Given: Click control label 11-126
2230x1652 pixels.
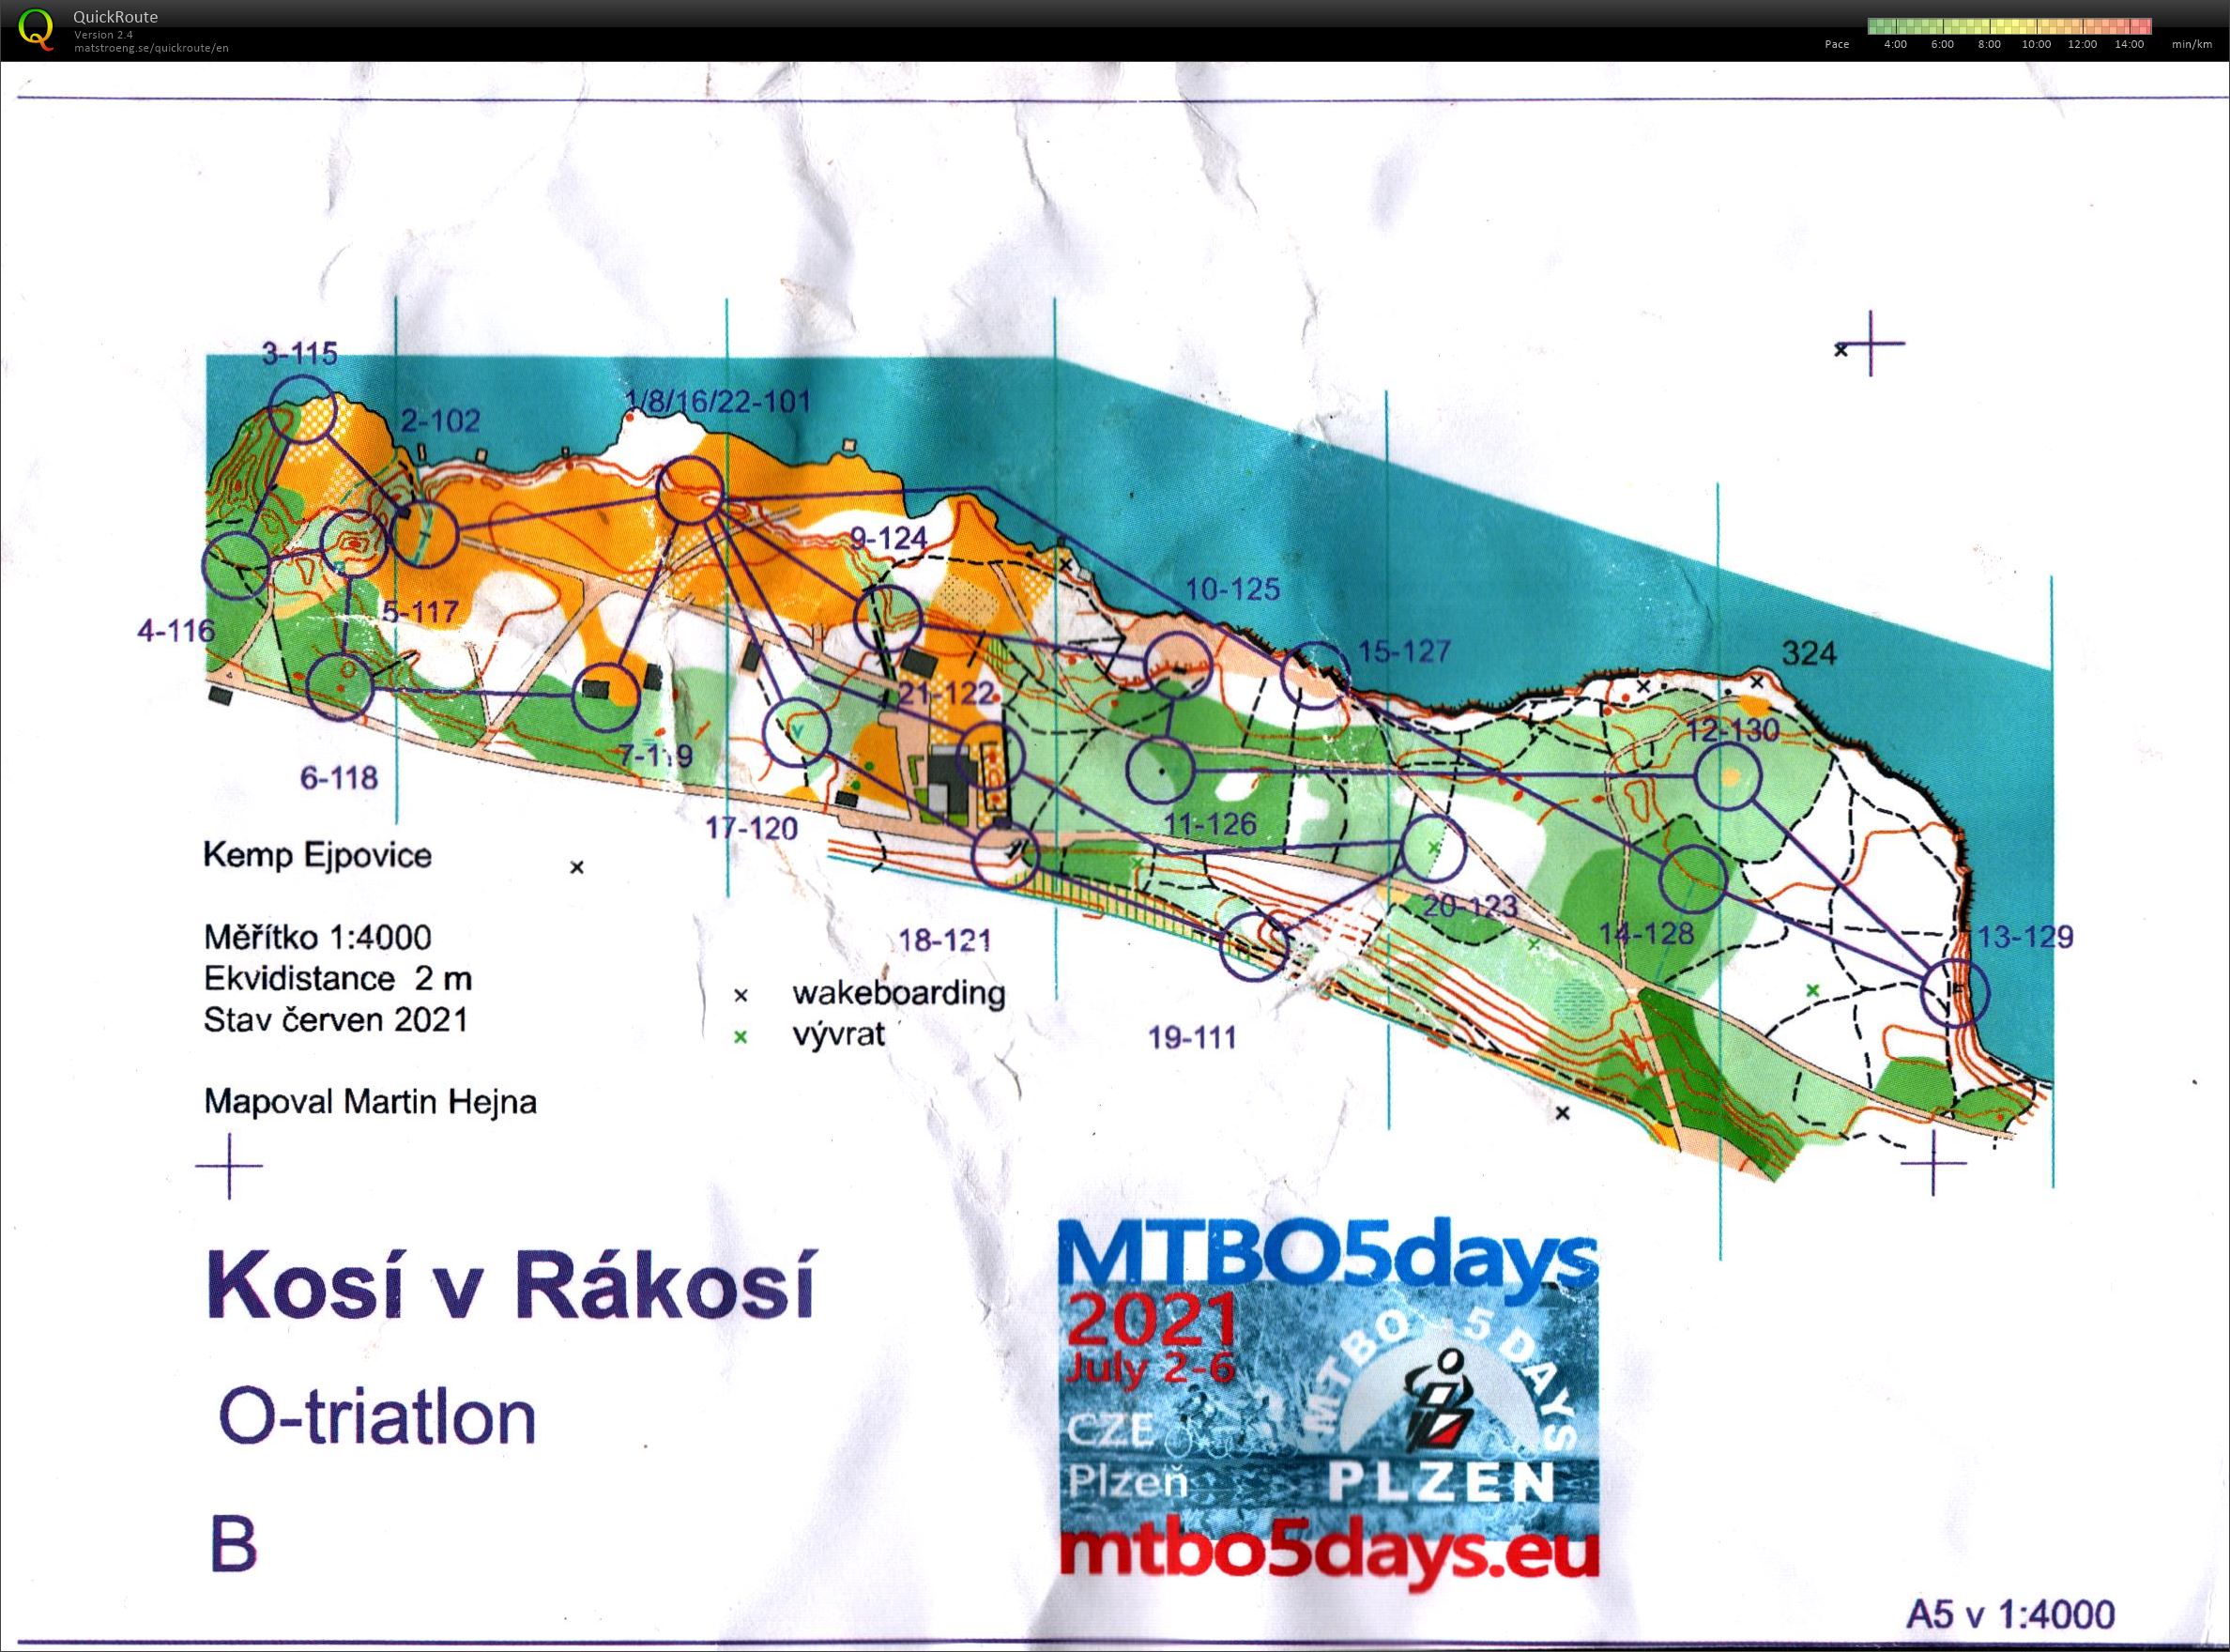Looking at the screenshot, I should point(1210,824).
